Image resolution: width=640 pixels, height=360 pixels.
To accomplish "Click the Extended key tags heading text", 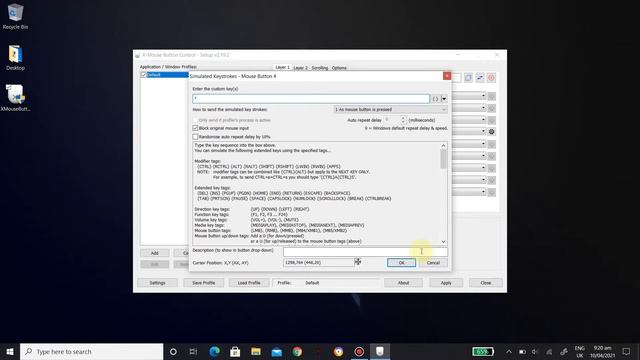I will [212, 188].
